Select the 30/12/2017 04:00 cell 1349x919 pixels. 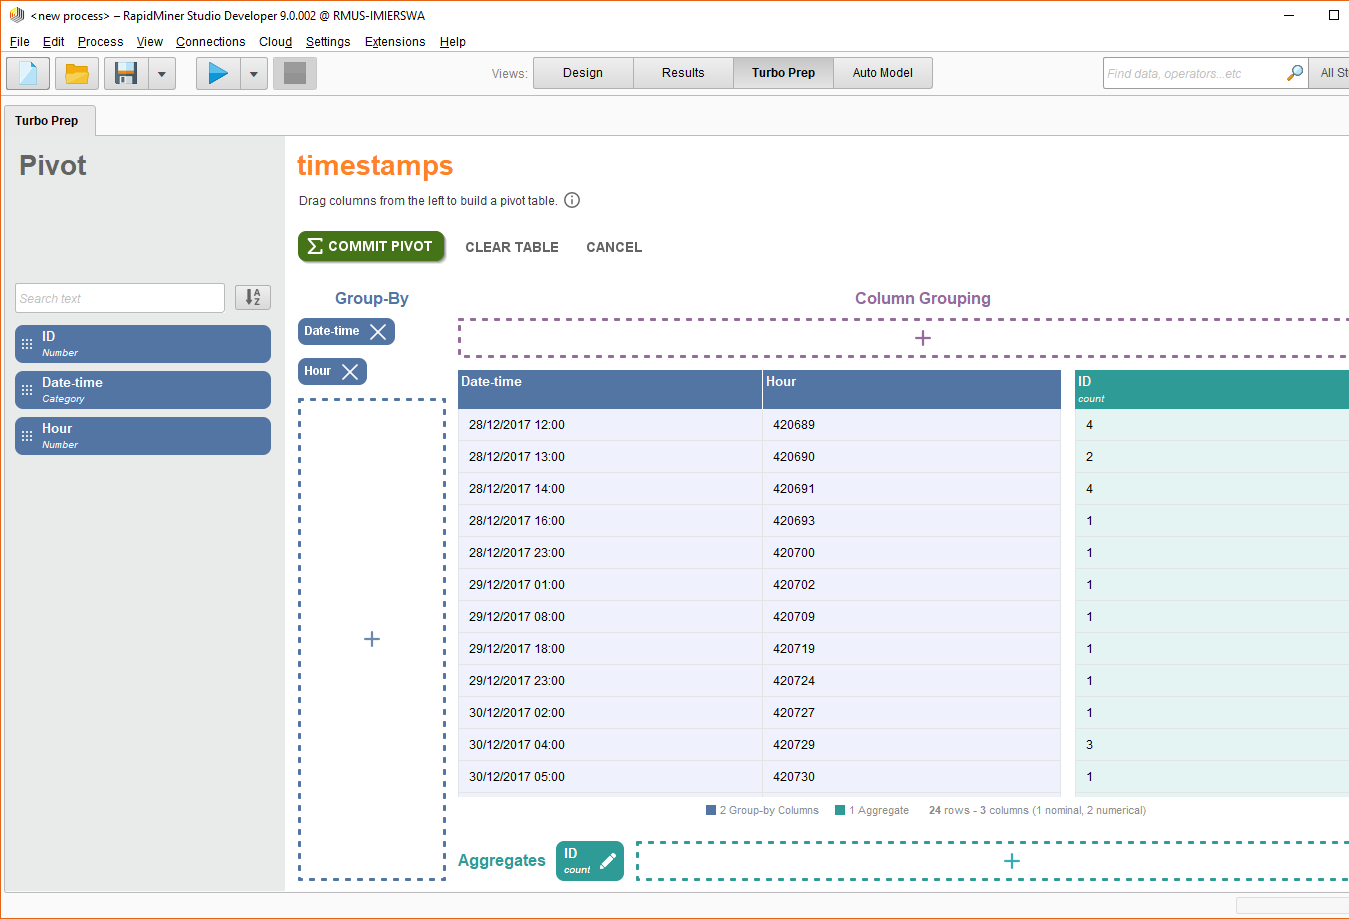coord(610,745)
